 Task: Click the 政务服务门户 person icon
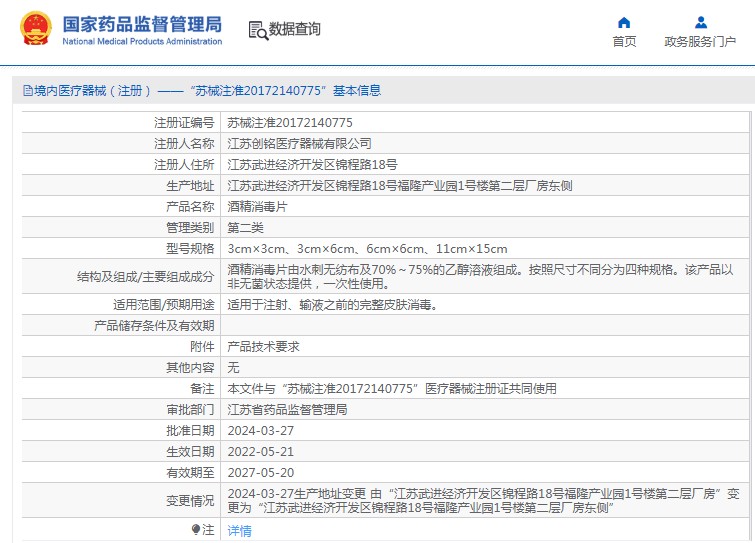701,22
